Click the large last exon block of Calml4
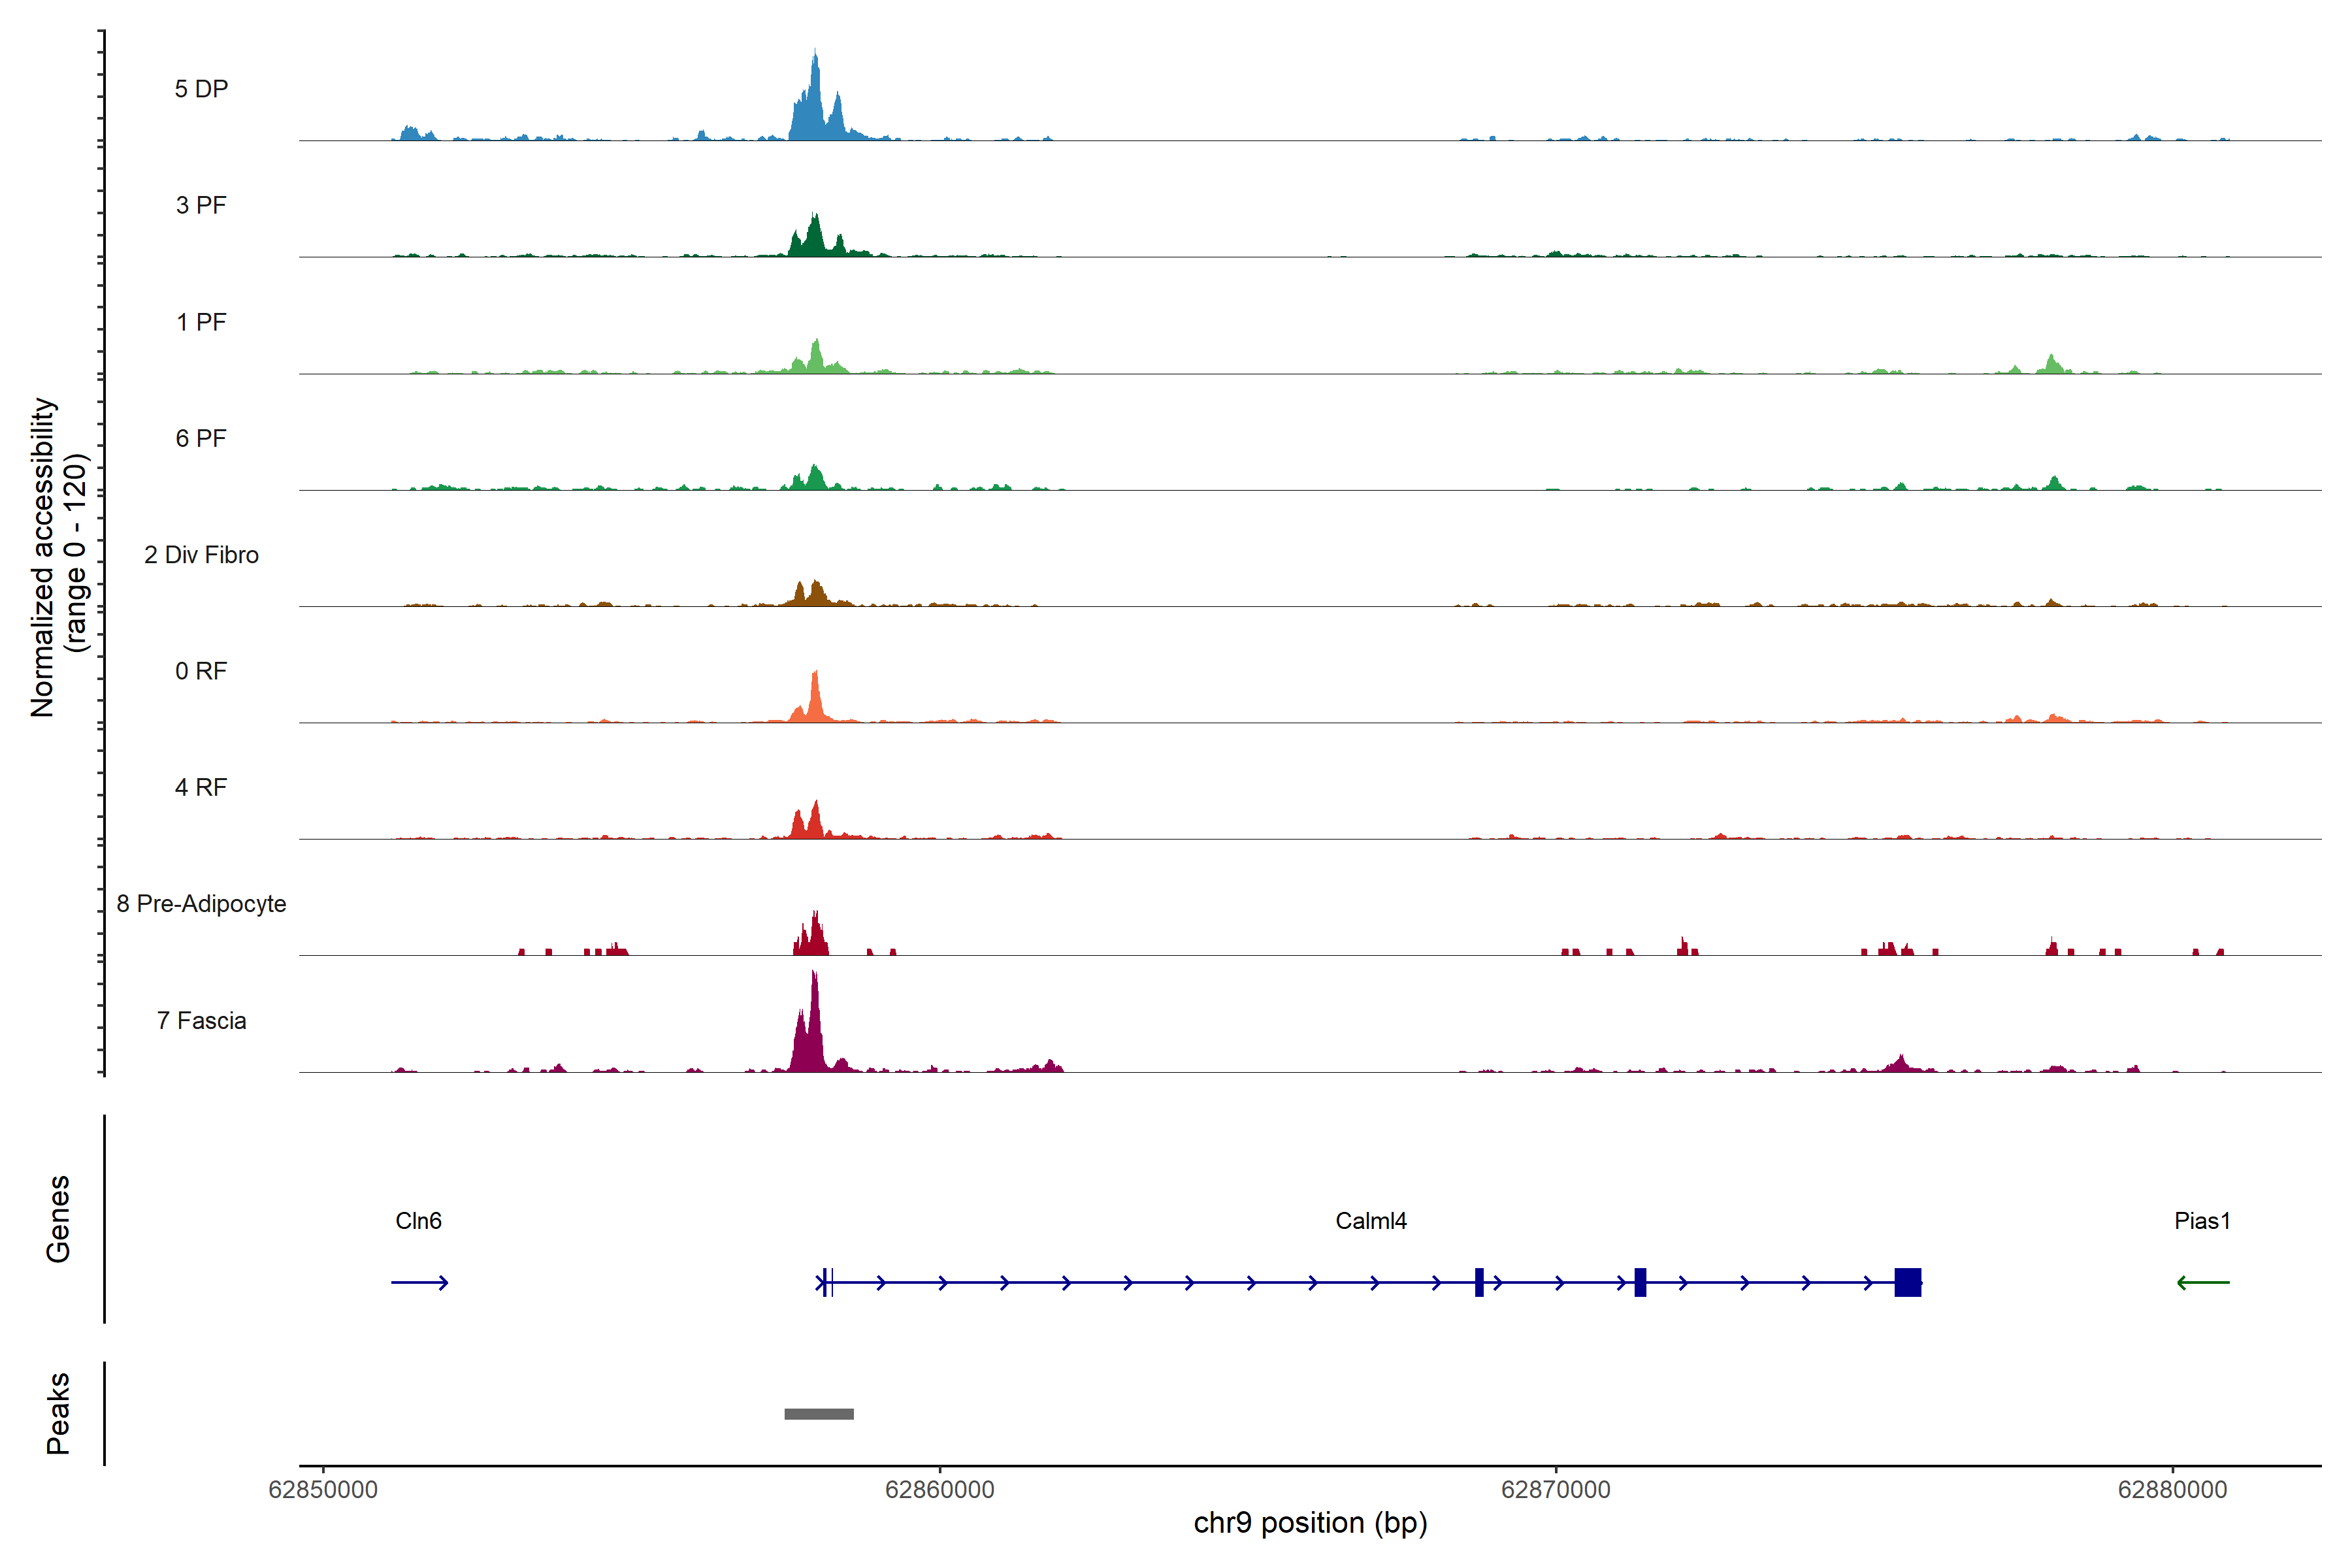This screenshot has height=1568, width=2352. pyautogui.click(x=1907, y=1282)
